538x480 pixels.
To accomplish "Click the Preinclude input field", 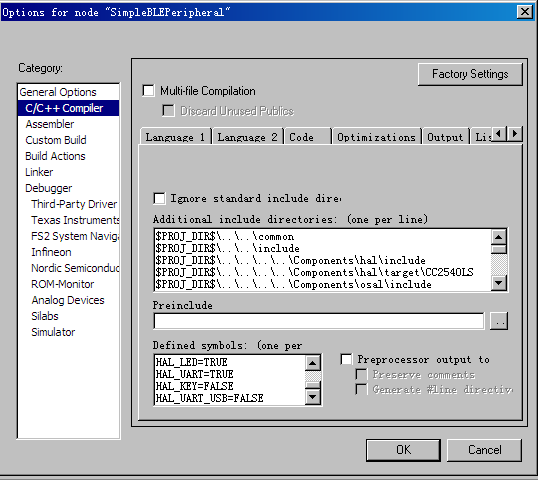I will pyautogui.click(x=319, y=321).
